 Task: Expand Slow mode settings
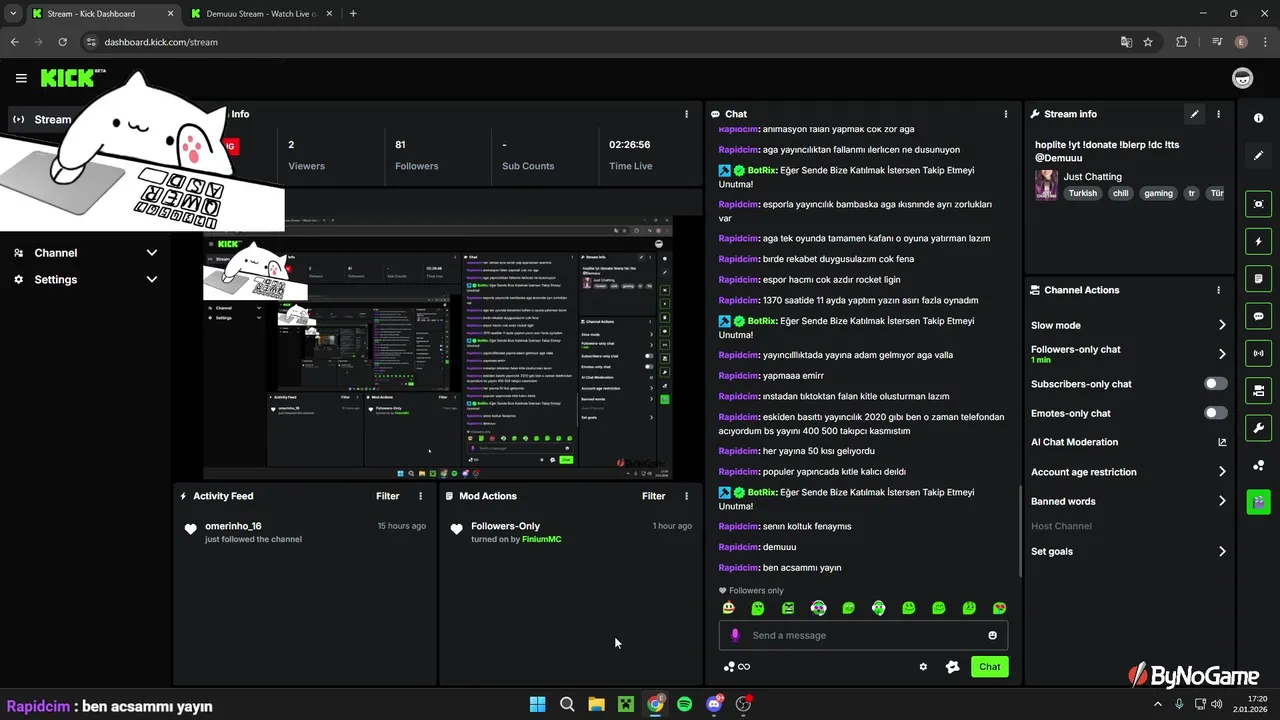coord(1222,325)
